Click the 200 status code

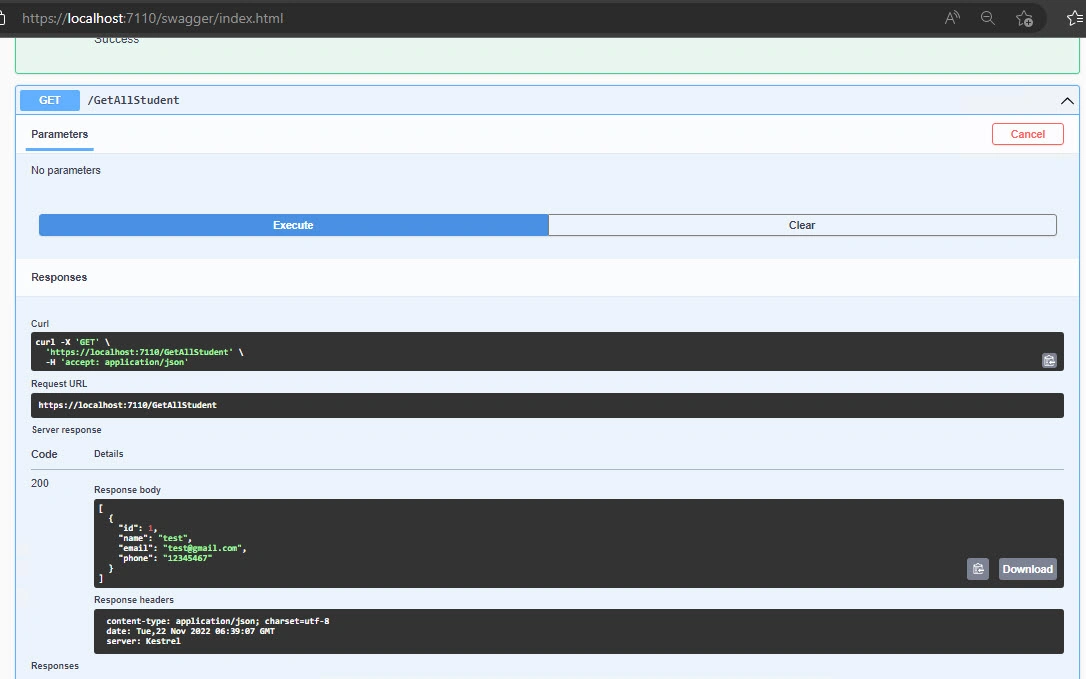pyautogui.click(x=40, y=483)
